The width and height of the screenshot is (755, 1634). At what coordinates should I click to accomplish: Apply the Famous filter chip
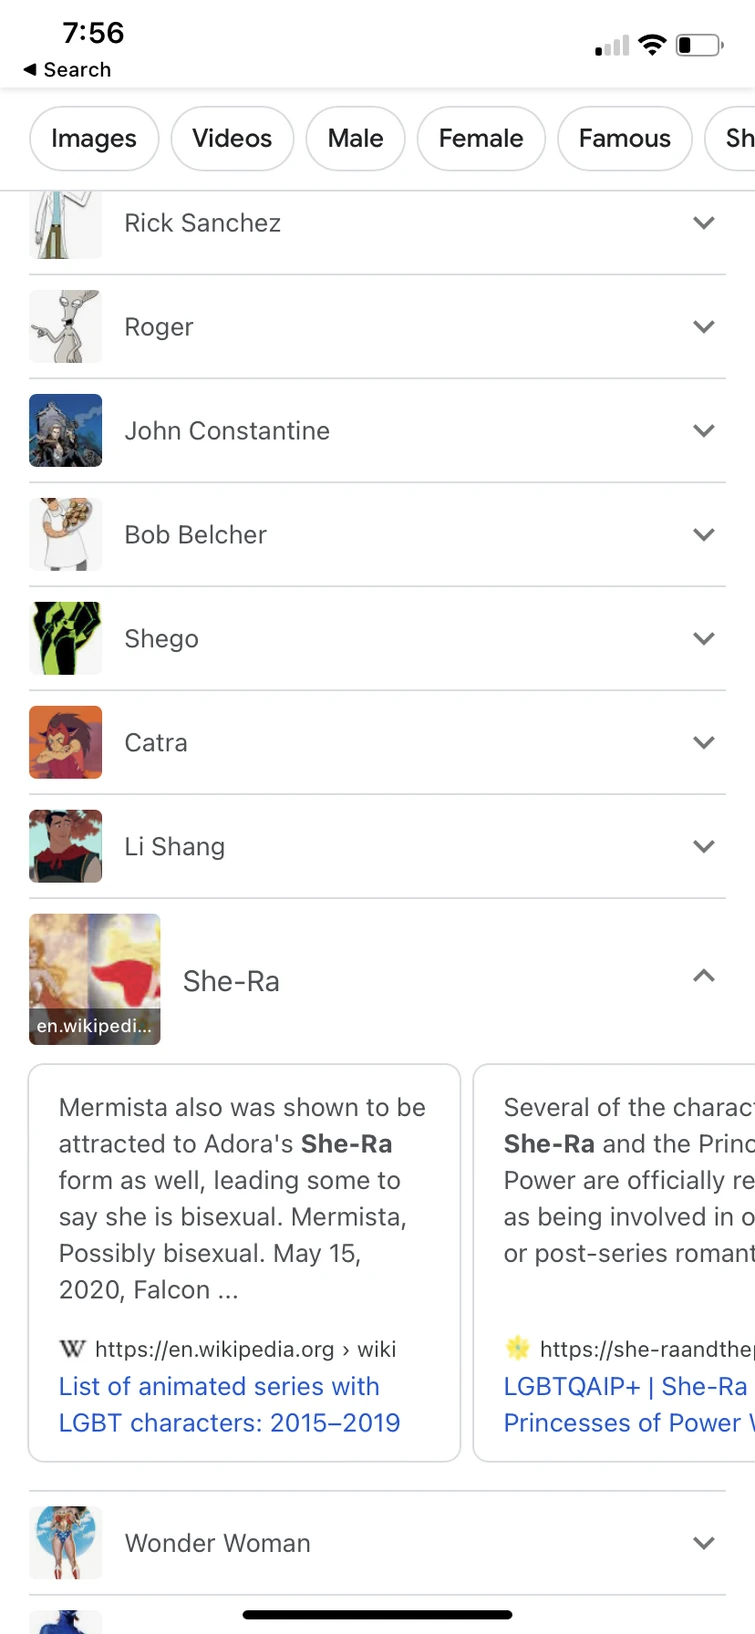(625, 138)
